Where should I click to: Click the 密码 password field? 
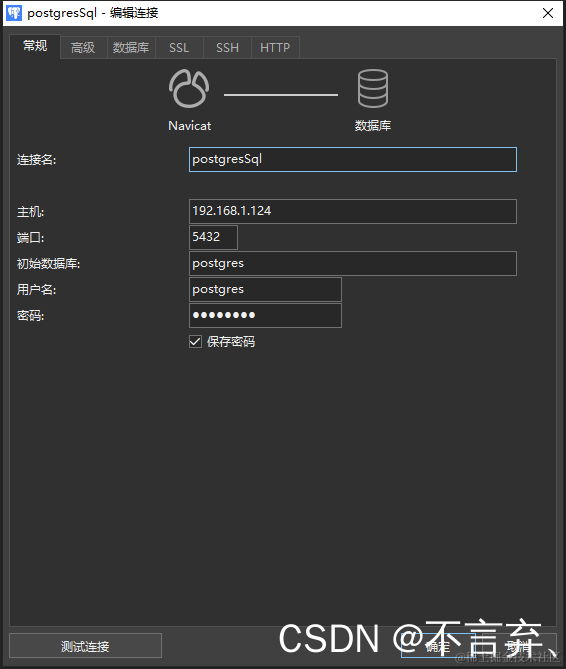pos(265,315)
